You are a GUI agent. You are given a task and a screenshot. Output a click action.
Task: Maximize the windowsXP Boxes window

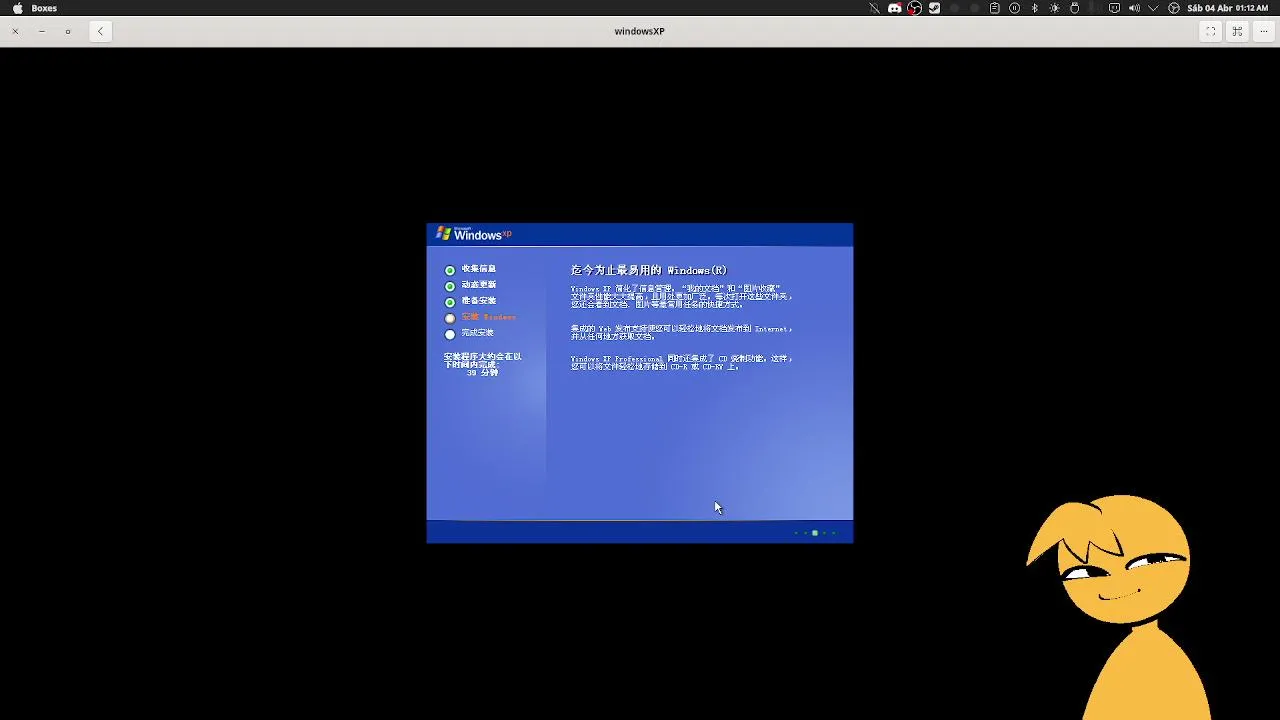(x=68, y=31)
